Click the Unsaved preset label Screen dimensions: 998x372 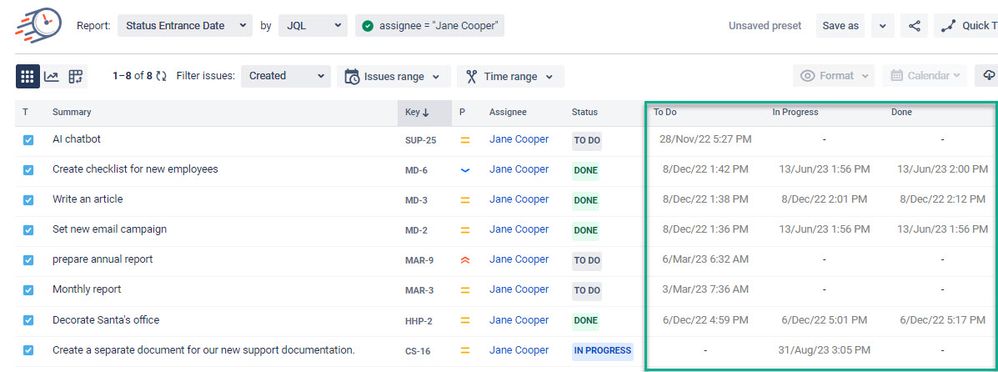point(764,26)
